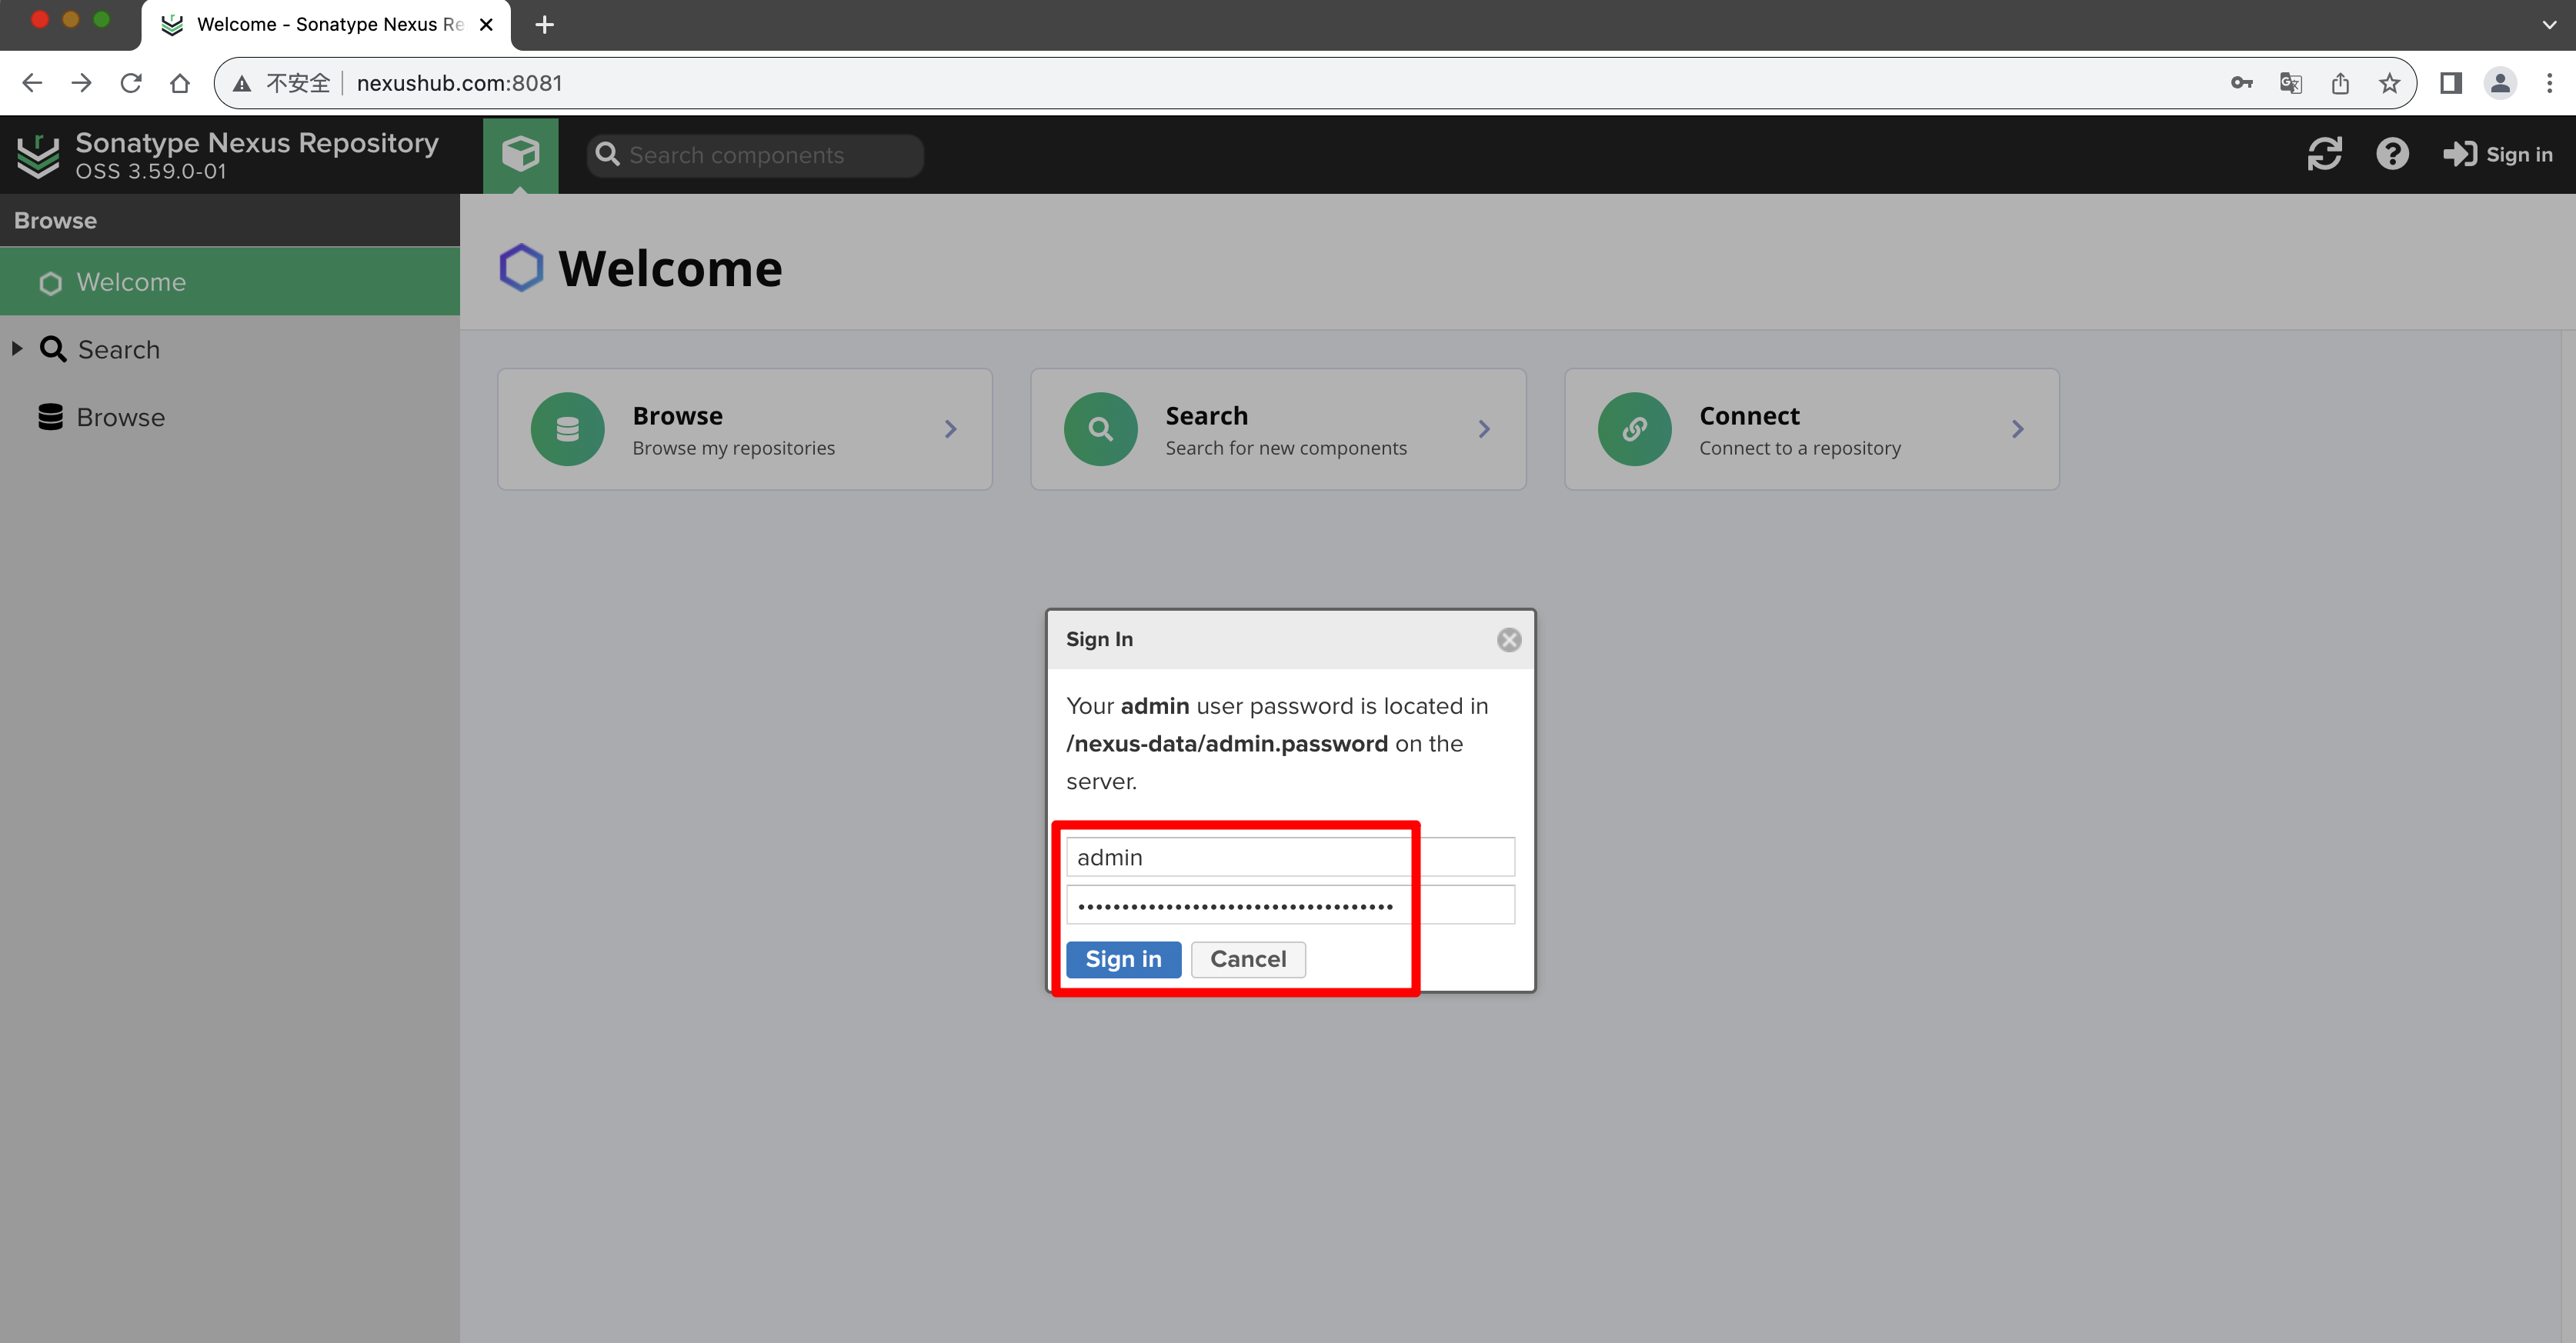Click the password field in dialog
The width and height of the screenshot is (2576, 1343).
point(1290,905)
